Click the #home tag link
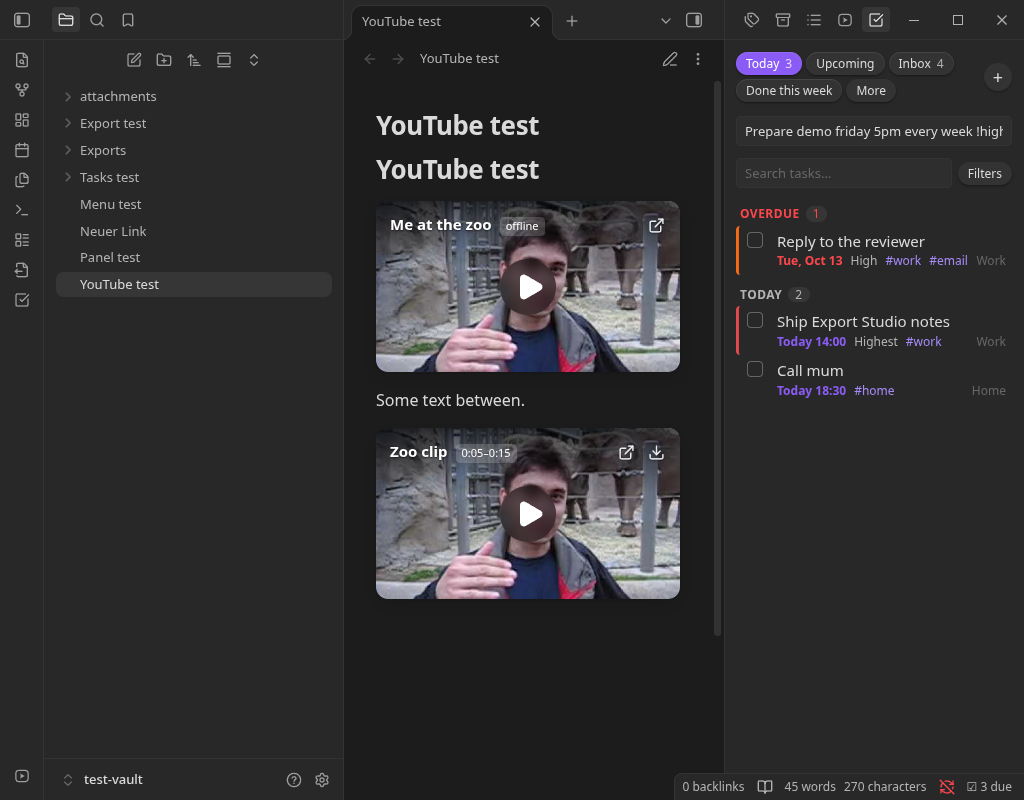This screenshot has width=1024, height=800. [x=874, y=391]
